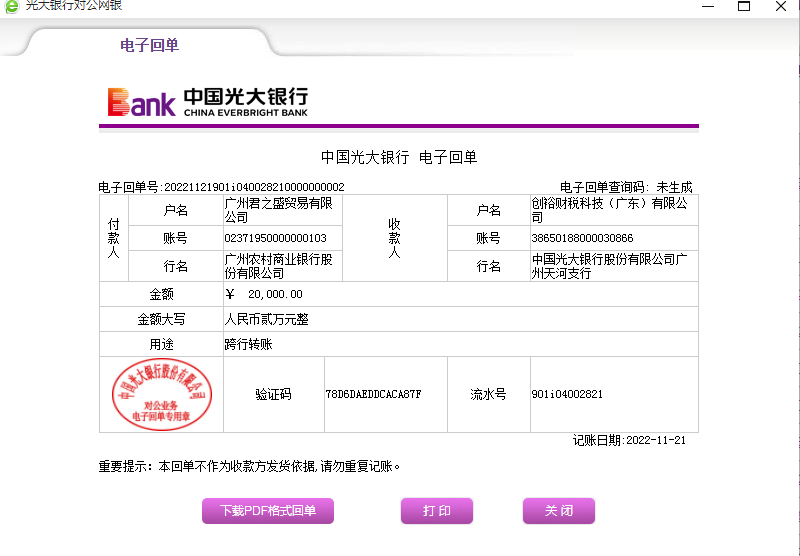Select the receipt number 20221121901i040028210000000002
The image size is (800, 556).
pos(254,187)
